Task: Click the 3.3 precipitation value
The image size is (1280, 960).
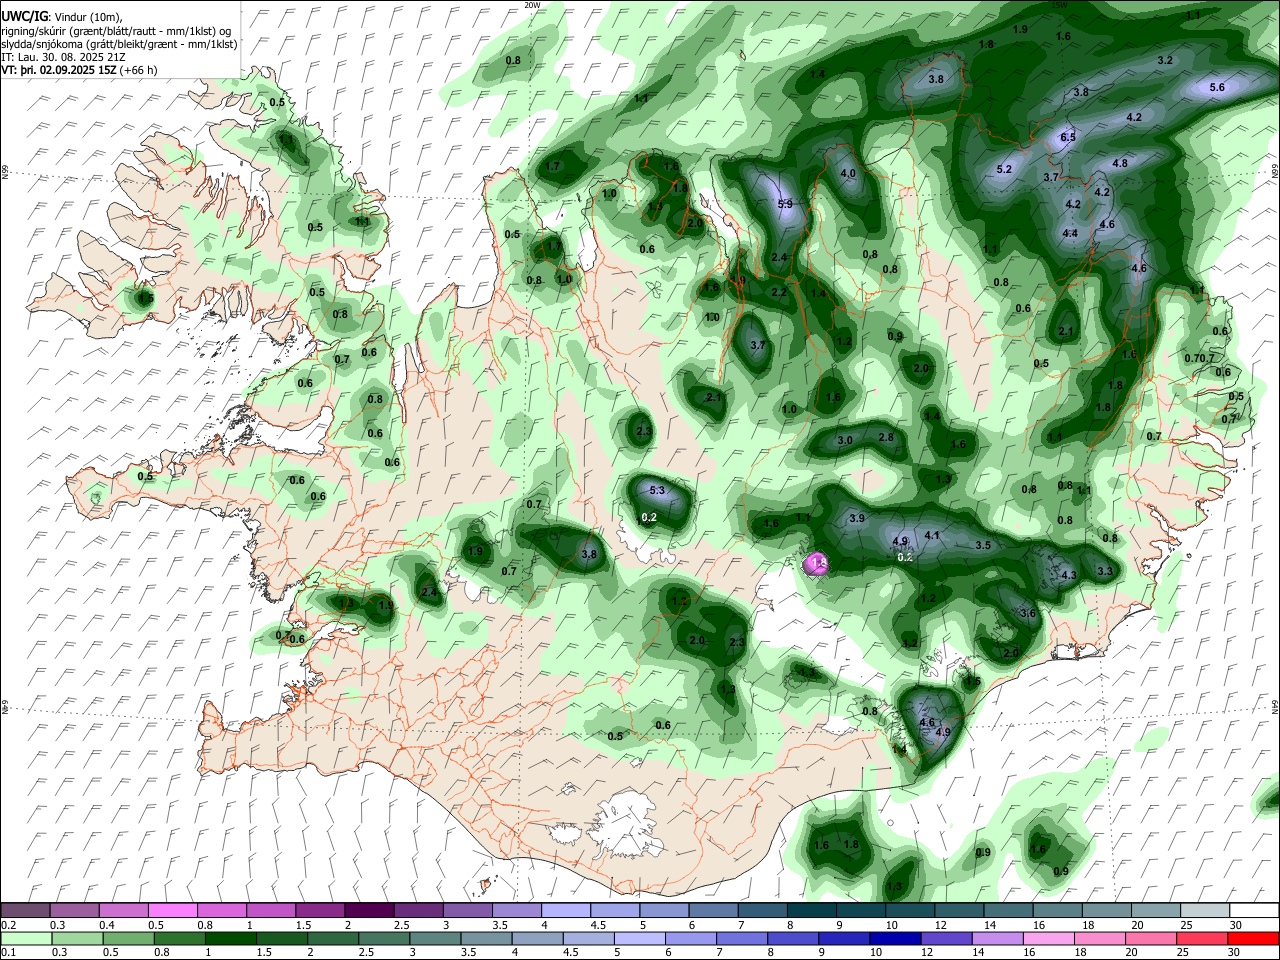Action: [1105, 572]
